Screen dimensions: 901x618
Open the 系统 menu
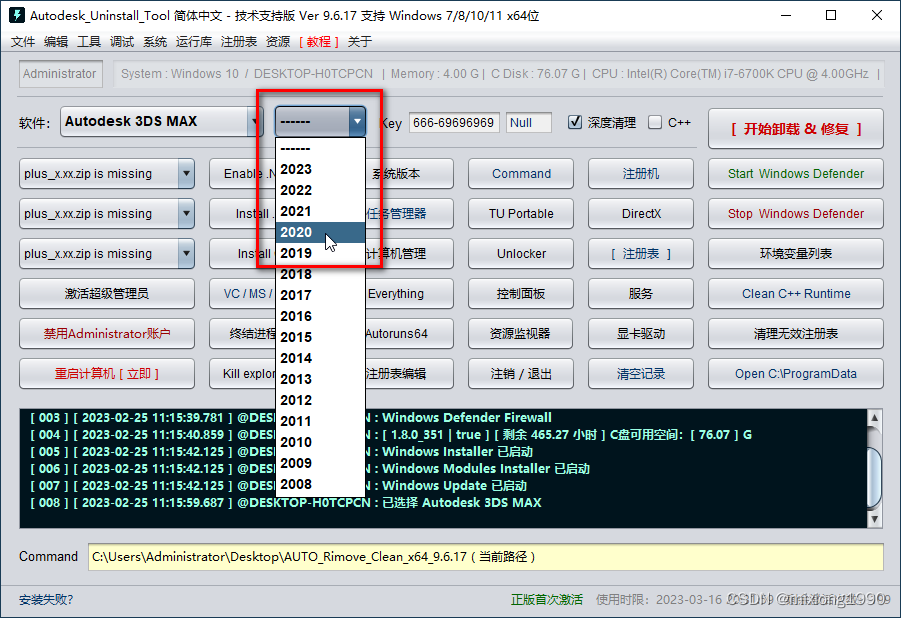(x=155, y=42)
